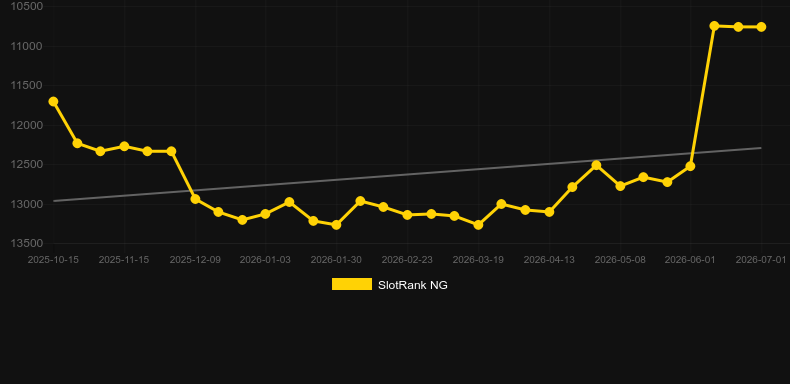This screenshot has width=790, height=384.
Task: Click the 13000 y-axis label
Action: pyautogui.click(x=26, y=204)
